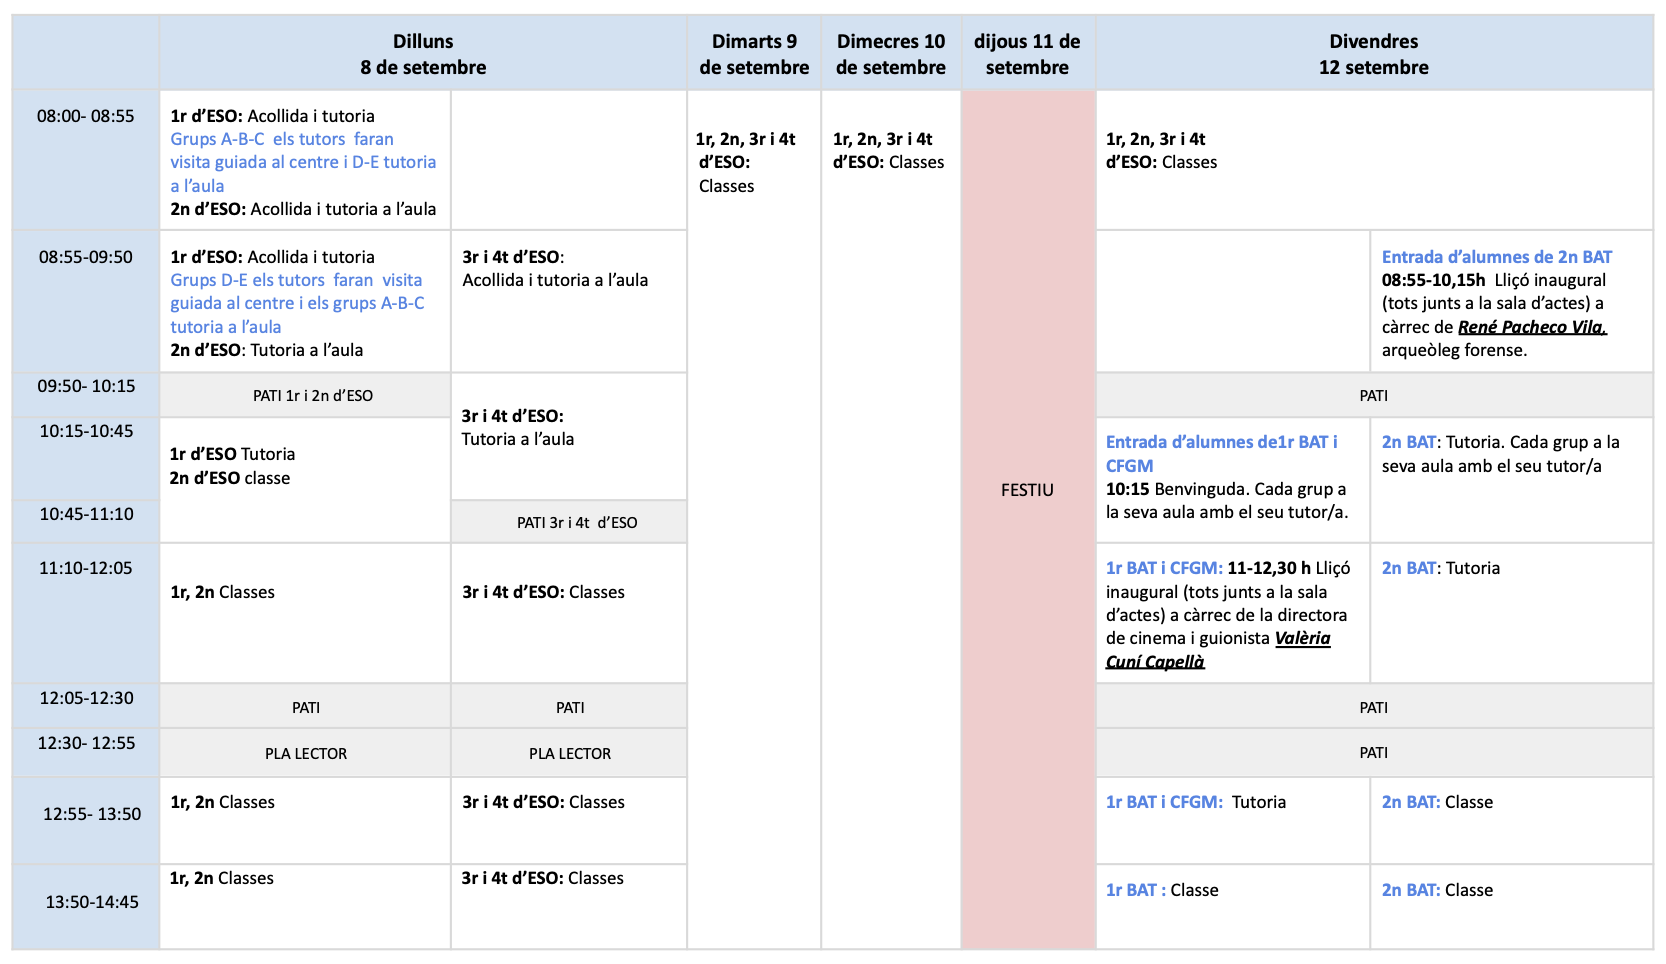The image size is (1666, 964).
Task: Click the Dimarts 9 de setembre header
Action: click(x=754, y=54)
